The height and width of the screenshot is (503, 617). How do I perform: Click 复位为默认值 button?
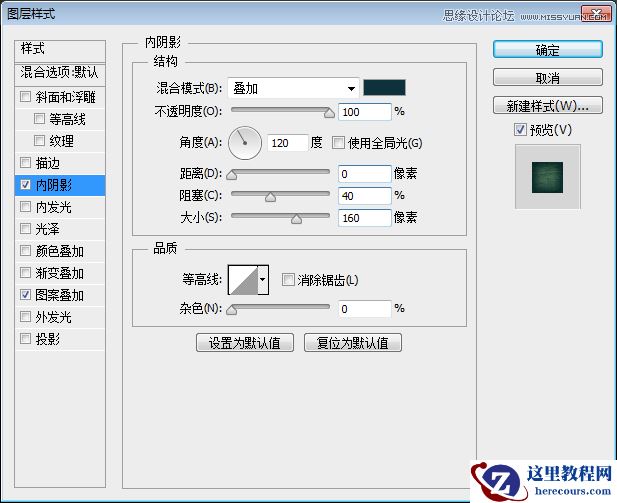coord(353,342)
